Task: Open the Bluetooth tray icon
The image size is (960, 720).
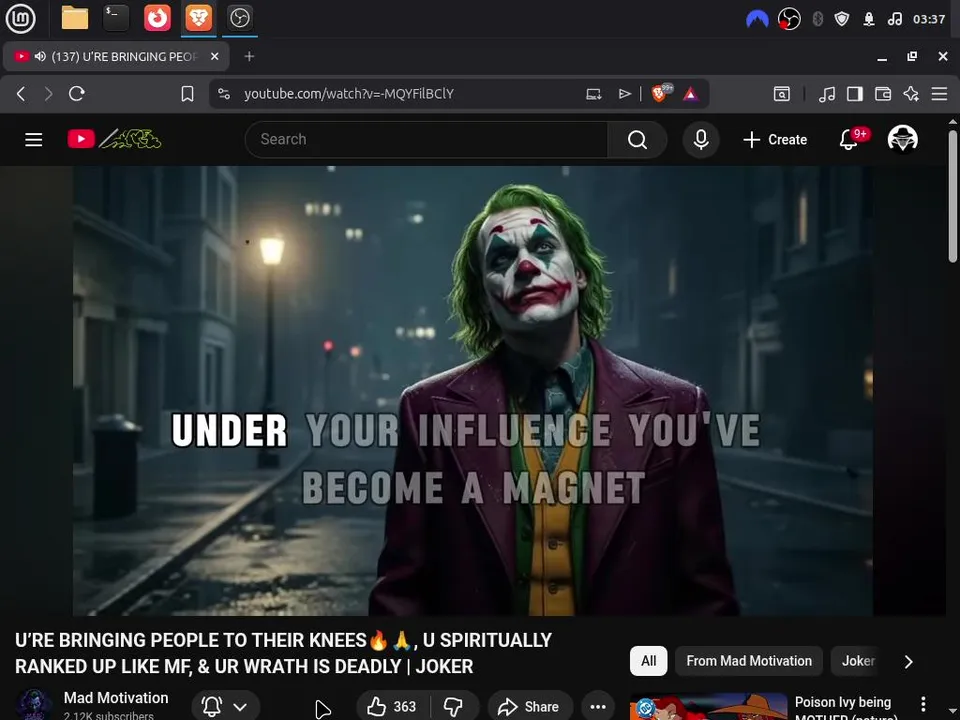Action: 817,19
